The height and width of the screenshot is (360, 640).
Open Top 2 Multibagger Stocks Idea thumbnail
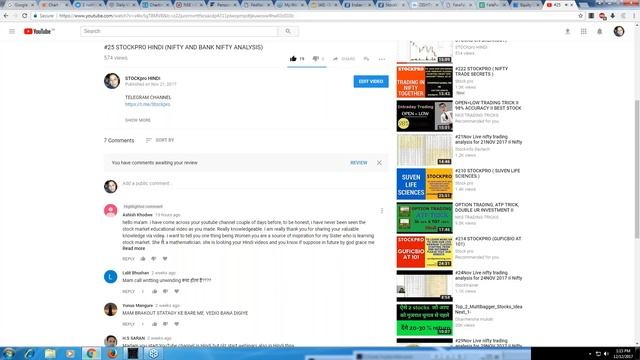click(424, 320)
